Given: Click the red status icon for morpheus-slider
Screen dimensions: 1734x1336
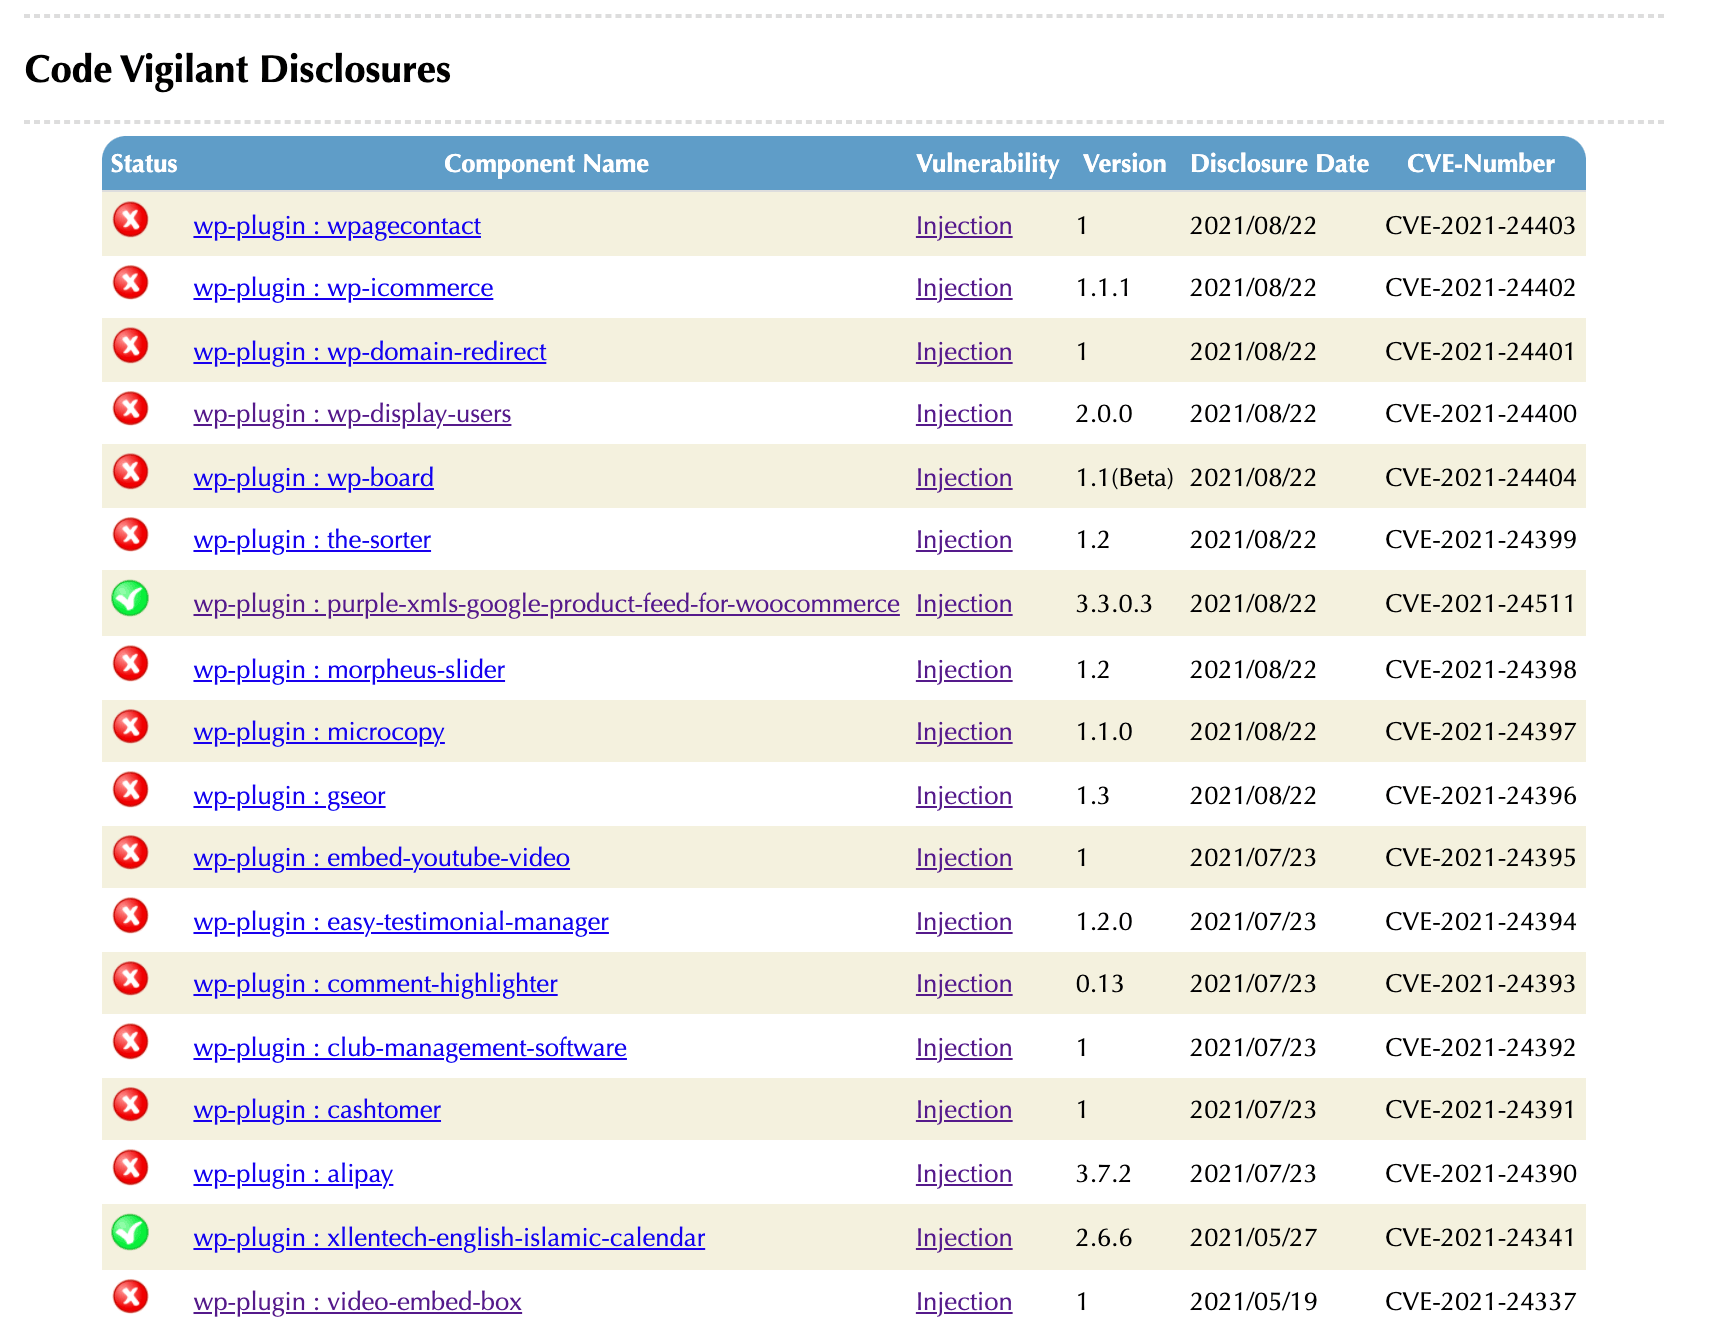Looking at the screenshot, I should (130, 663).
